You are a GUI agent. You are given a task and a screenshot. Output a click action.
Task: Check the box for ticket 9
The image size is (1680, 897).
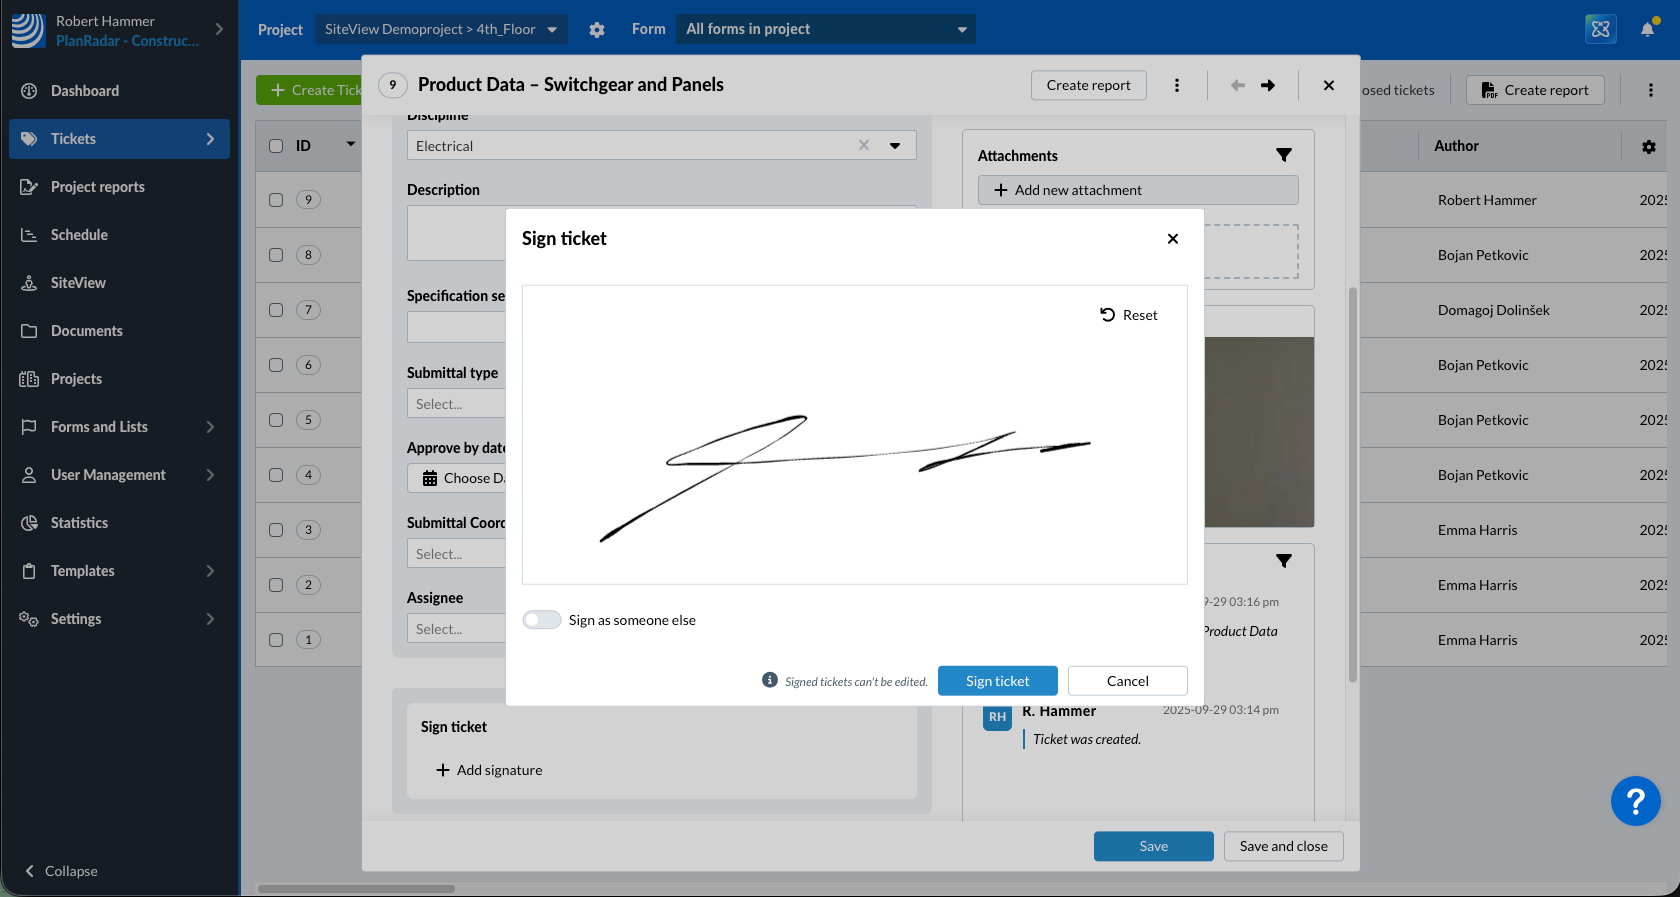[276, 200]
